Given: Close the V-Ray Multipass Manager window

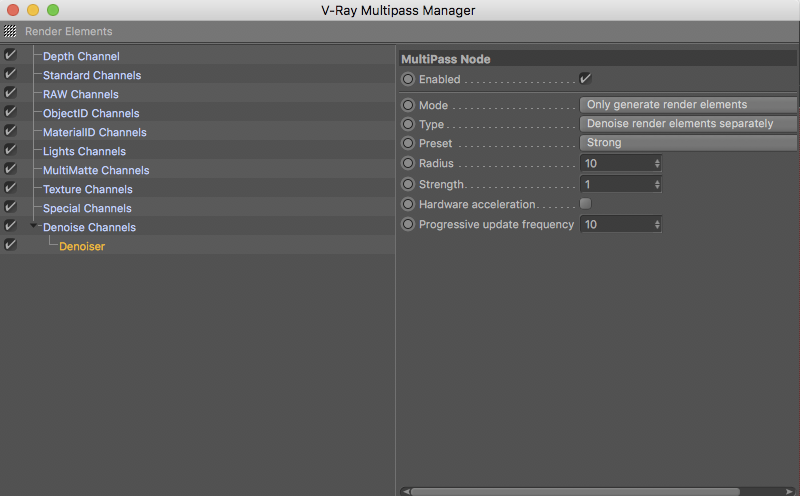Looking at the screenshot, I should pos(13,10).
